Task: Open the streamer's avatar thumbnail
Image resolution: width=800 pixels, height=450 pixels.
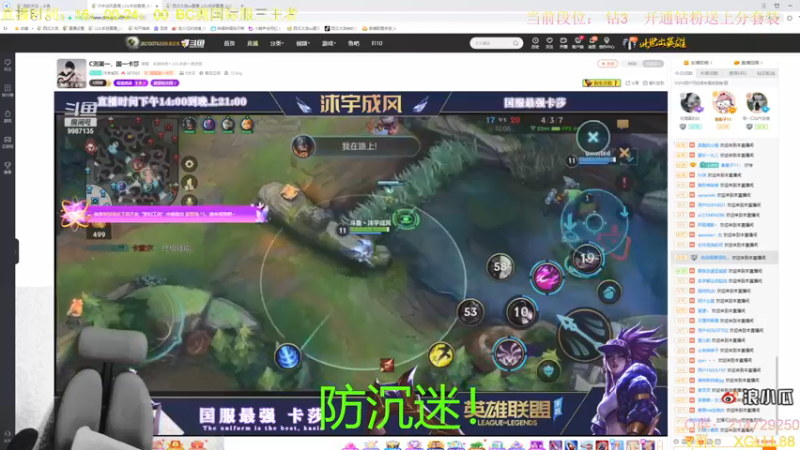Action: [71, 73]
